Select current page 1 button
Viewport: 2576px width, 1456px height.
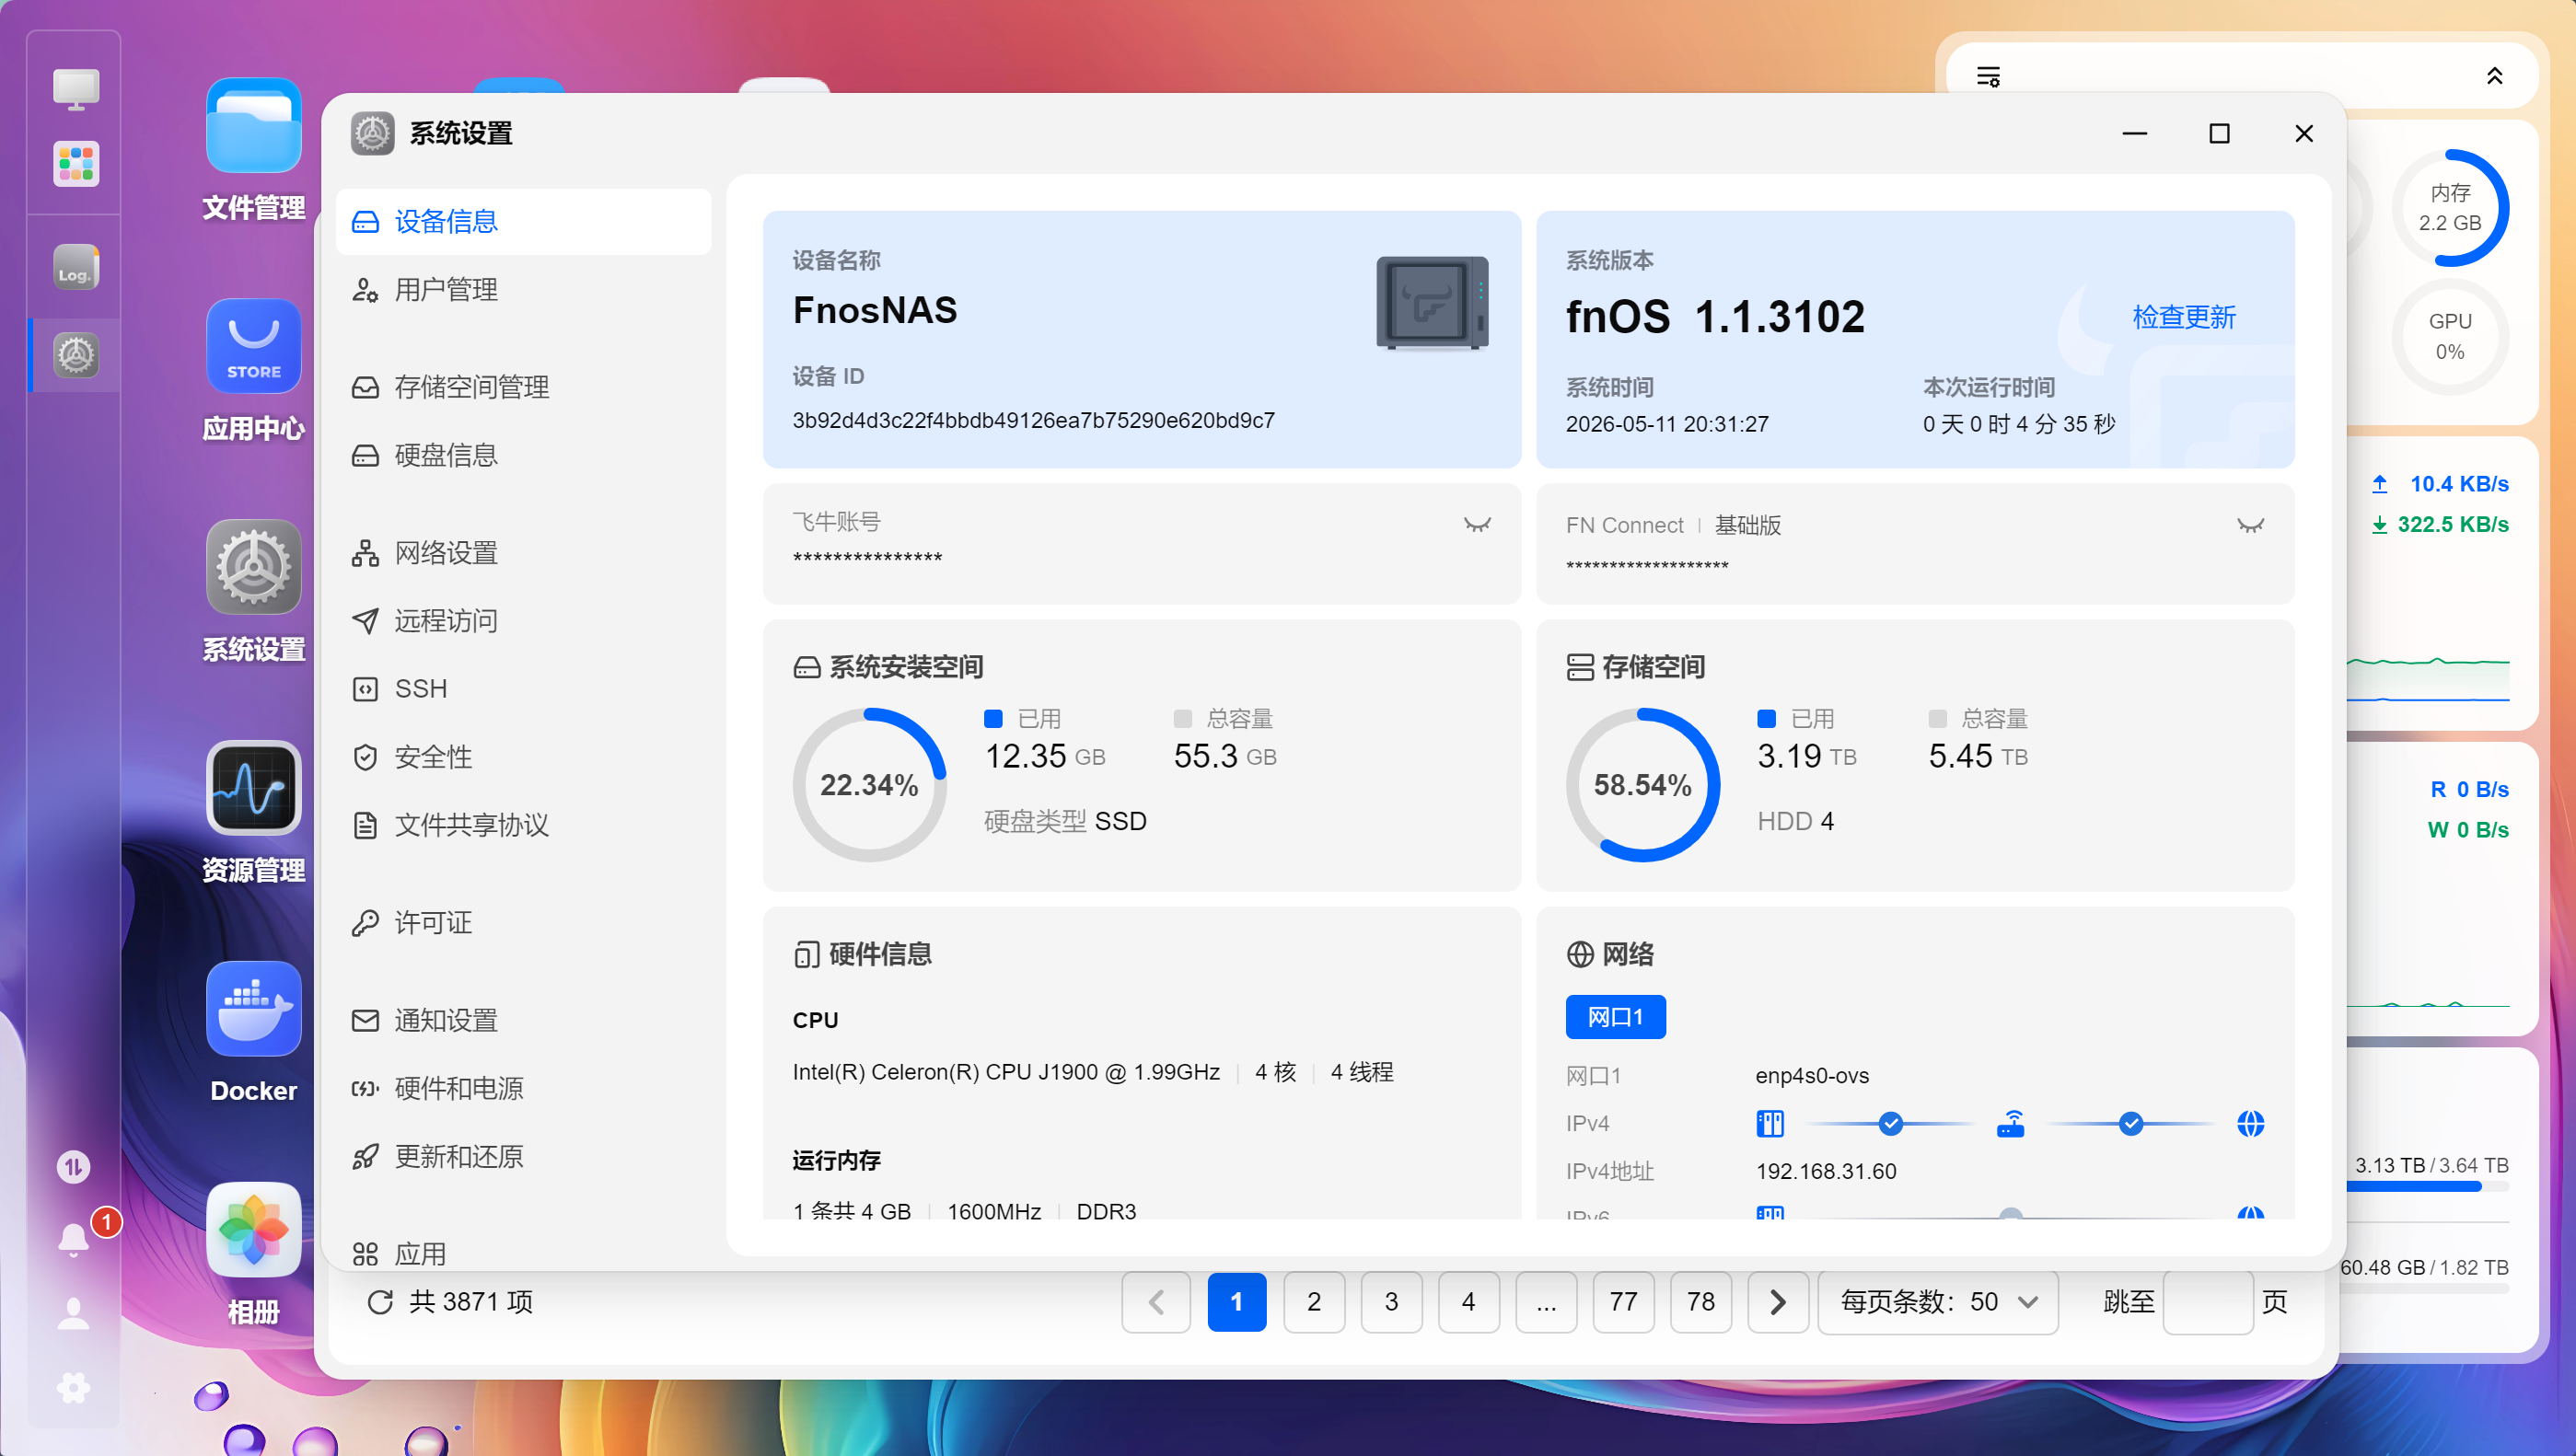[1236, 1302]
